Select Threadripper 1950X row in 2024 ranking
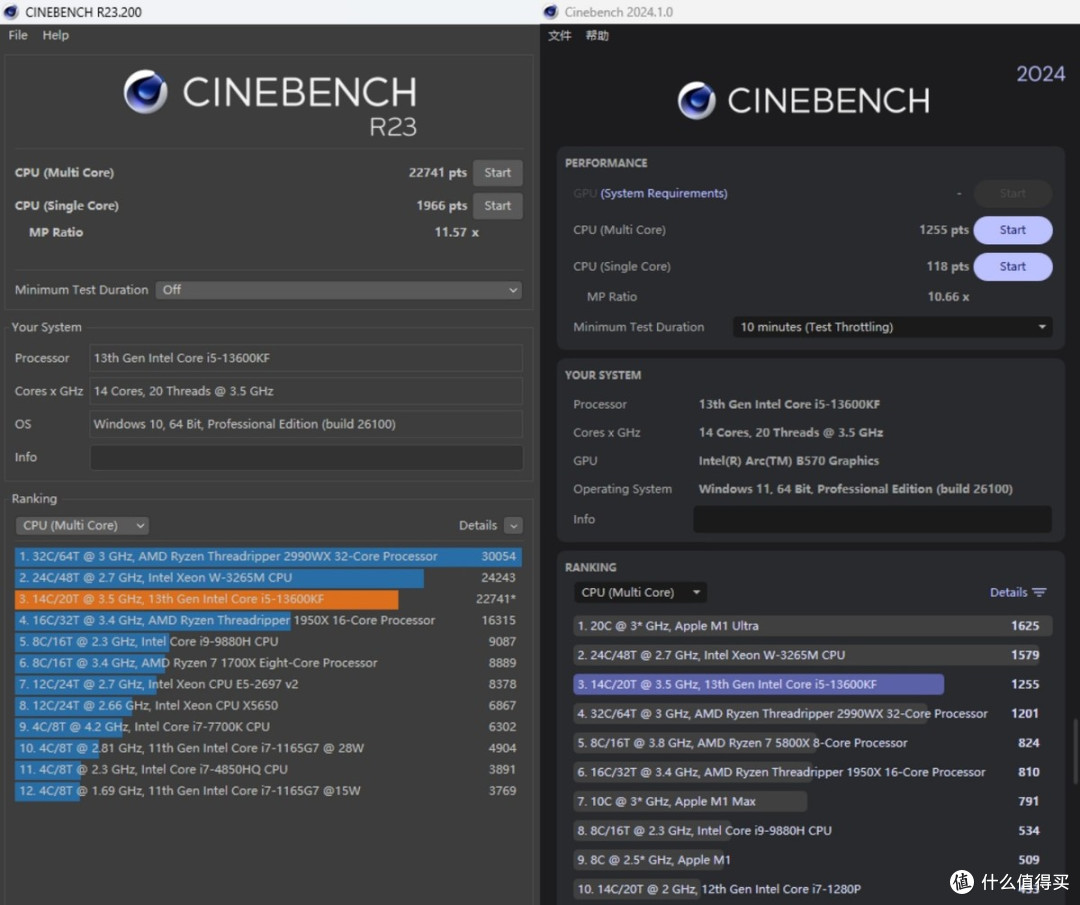1080x905 pixels. click(812, 772)
